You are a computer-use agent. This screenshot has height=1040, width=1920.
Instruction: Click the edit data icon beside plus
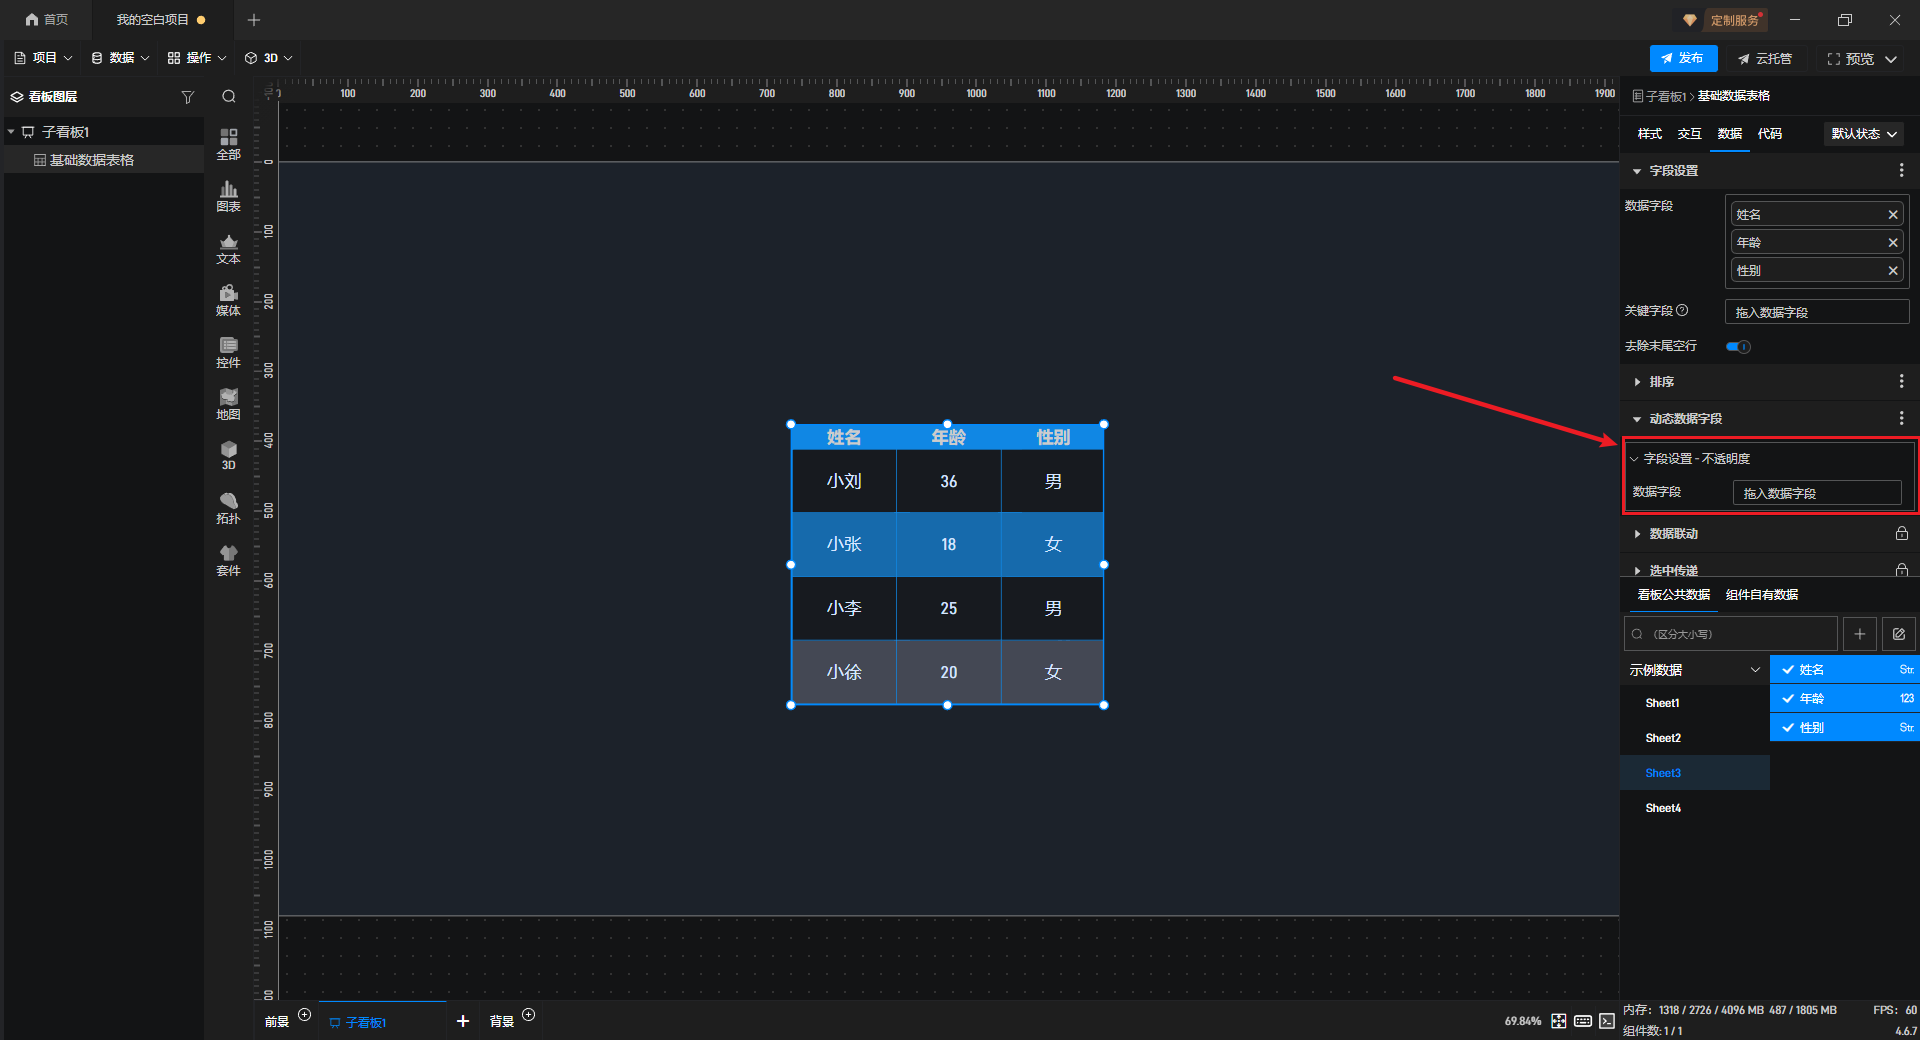click(1898, 634)
